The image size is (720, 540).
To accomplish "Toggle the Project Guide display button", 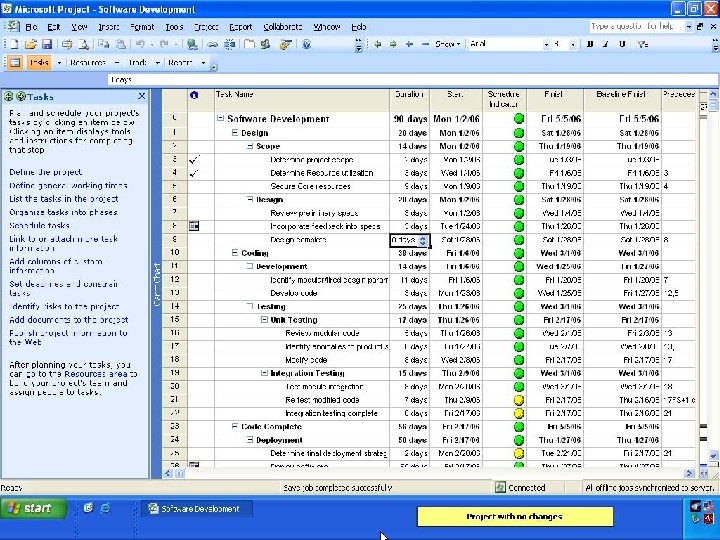I will pos(15,62).
